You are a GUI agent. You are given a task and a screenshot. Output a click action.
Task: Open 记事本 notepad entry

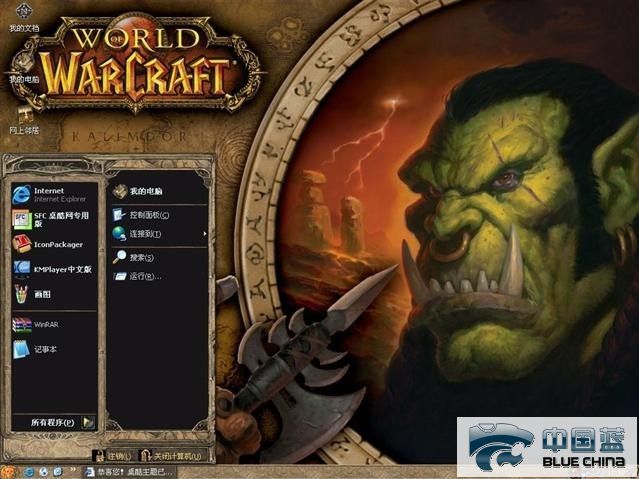(x=54, y=349)
